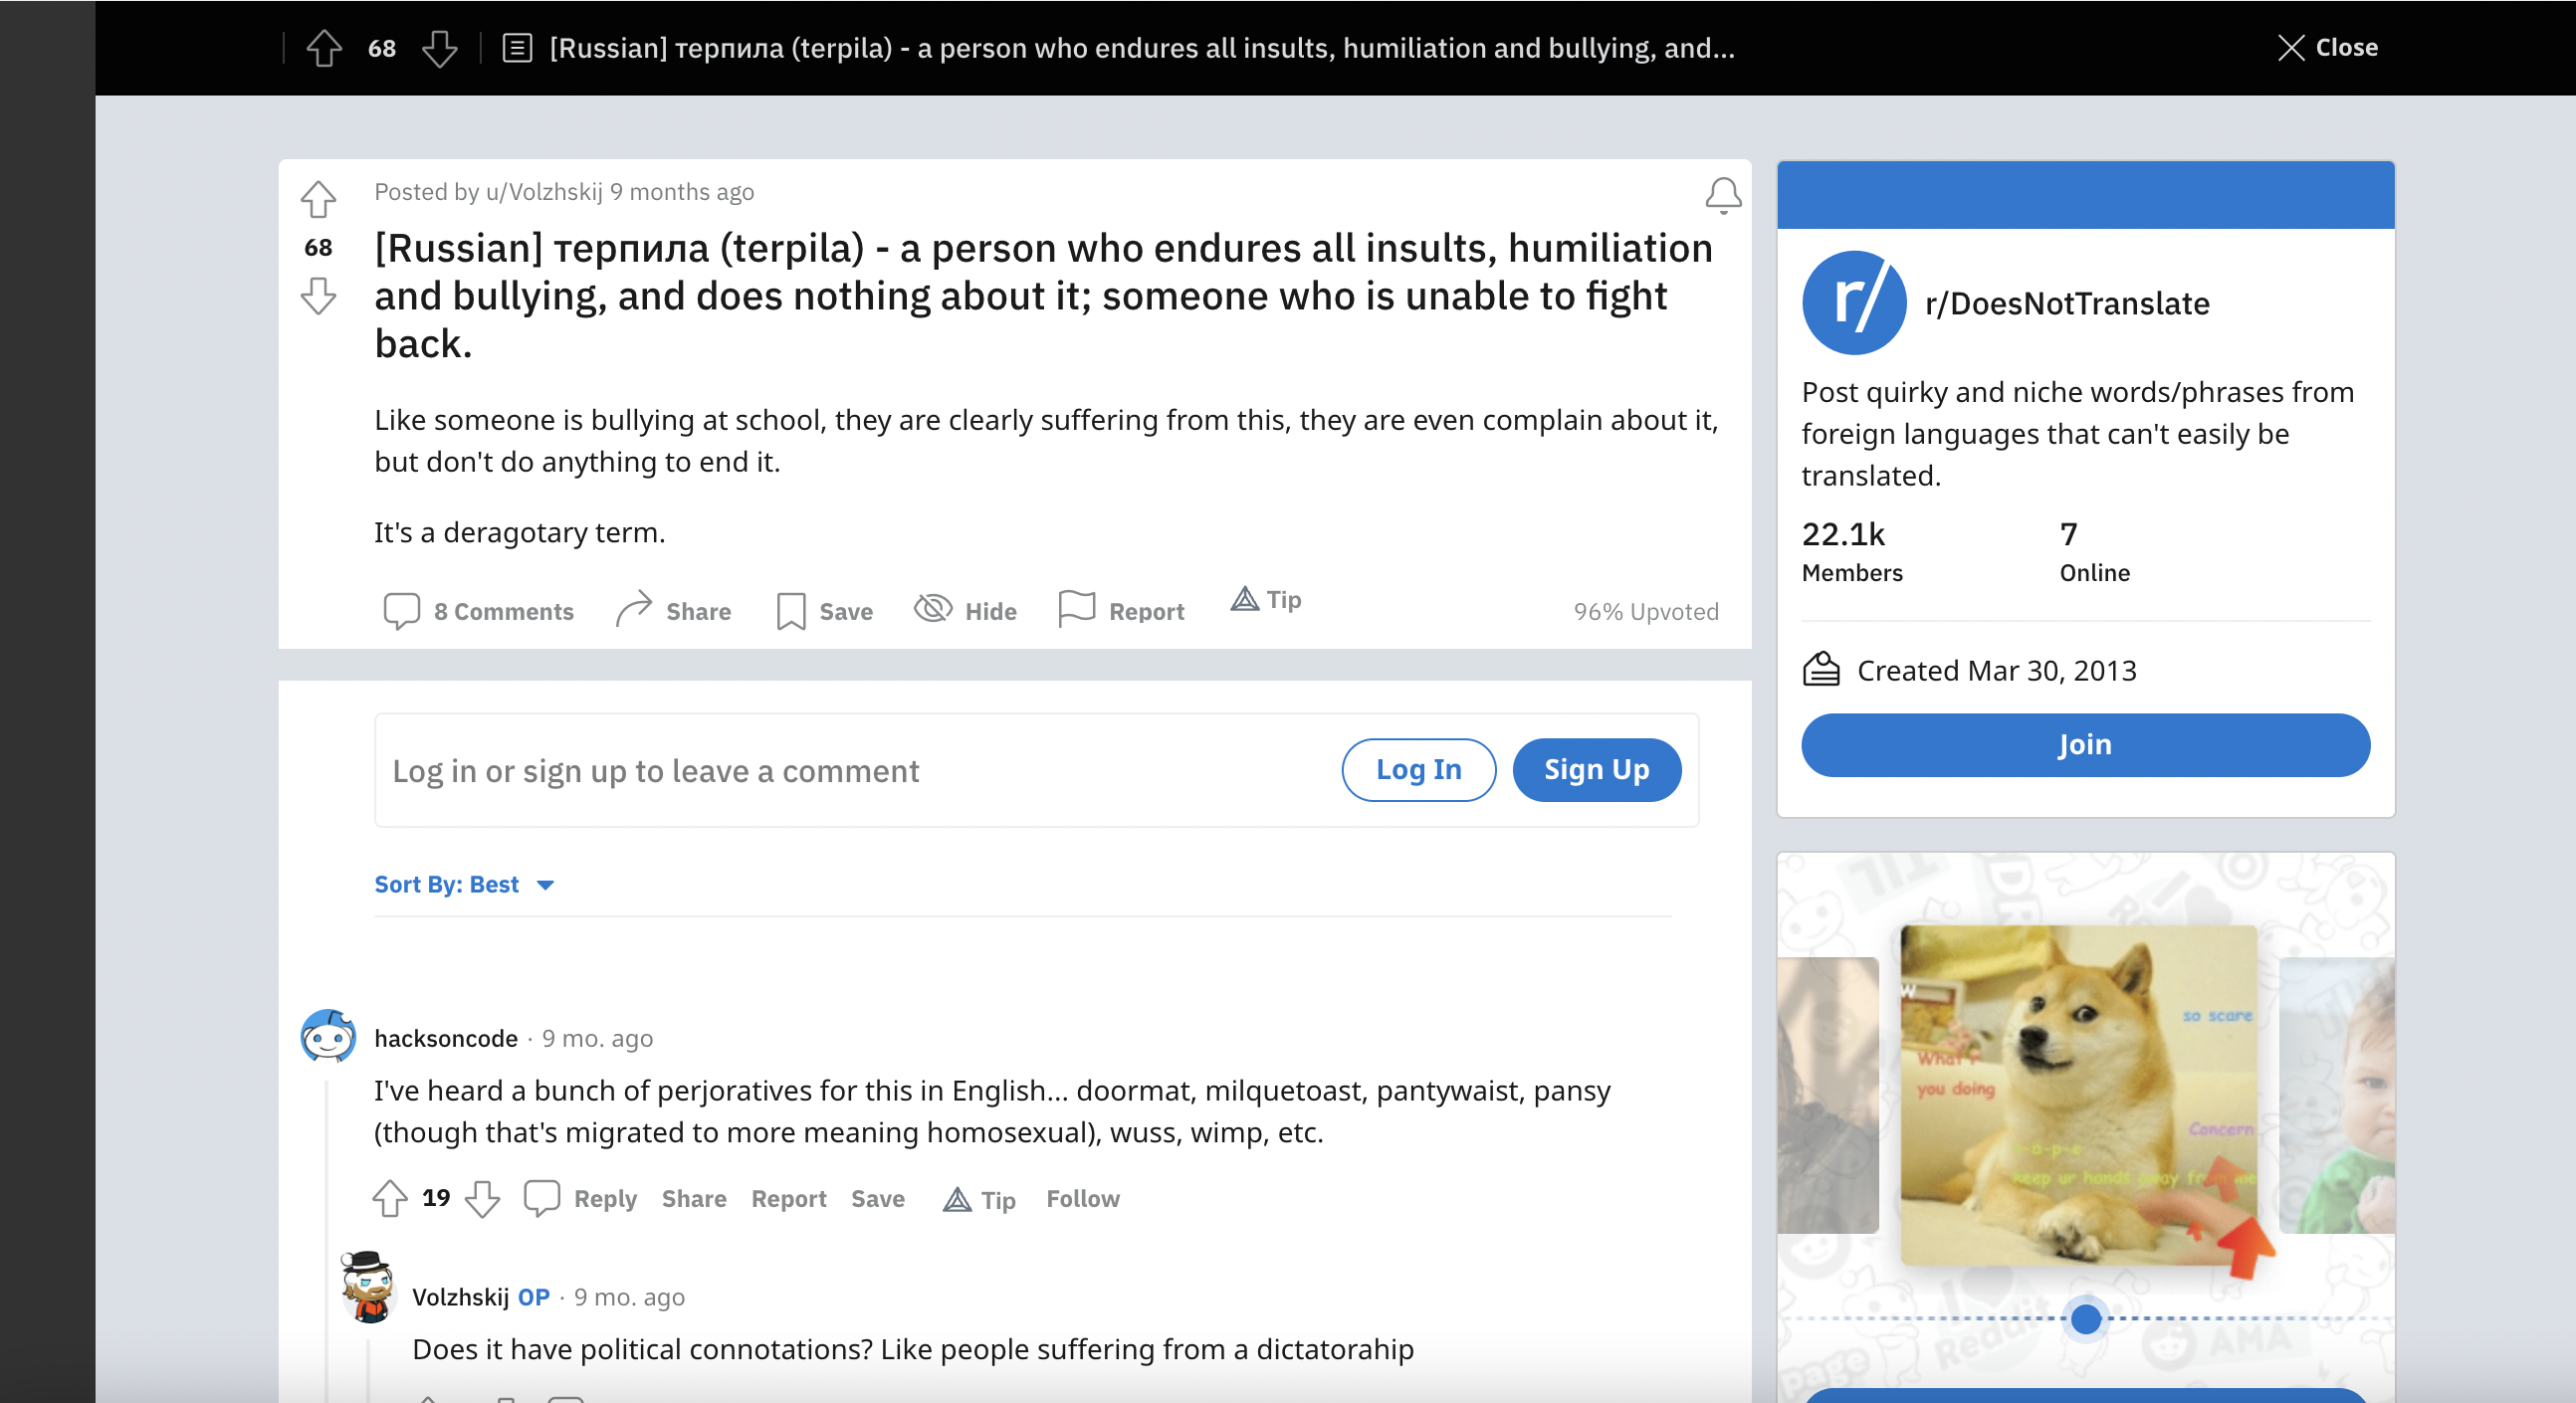Click the Sign Up button
Screen dimensions: 2576x1403
(1595, 770)
